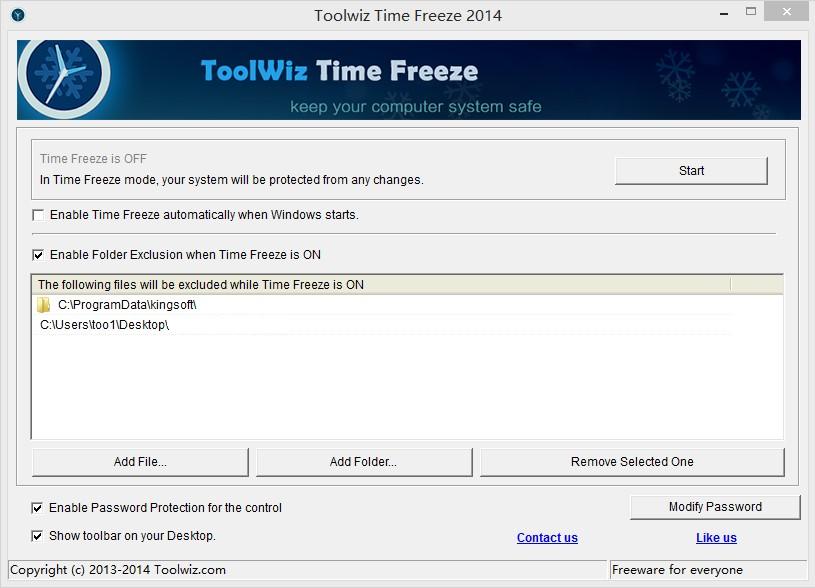Viewport: 815px width, 588px height.
Task: Click the folder icon beside the kingsoft path
Action: click(44, 305)
